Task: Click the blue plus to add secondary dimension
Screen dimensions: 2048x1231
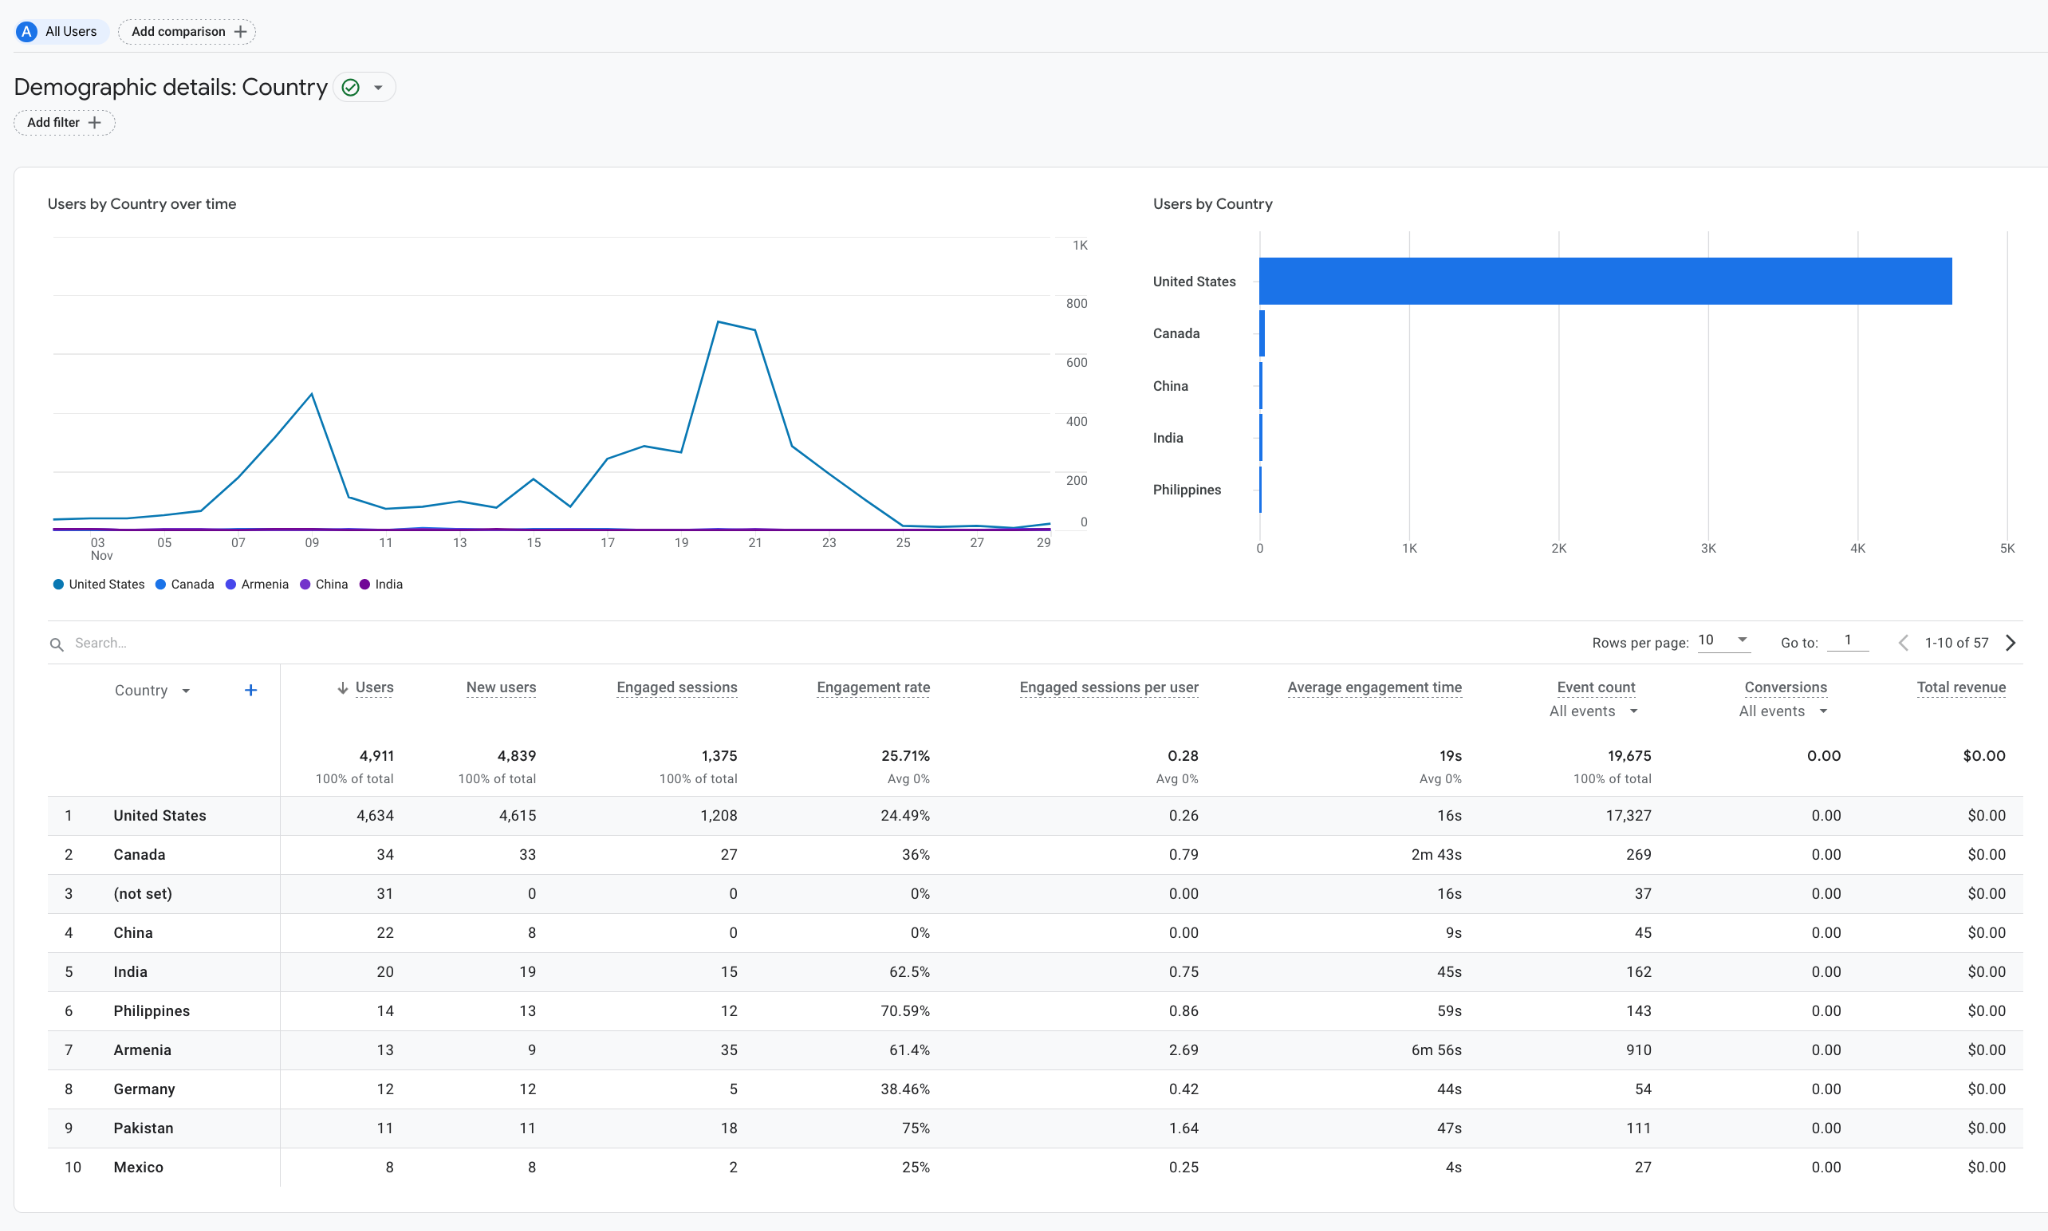Action: click(x=251, y=690)
